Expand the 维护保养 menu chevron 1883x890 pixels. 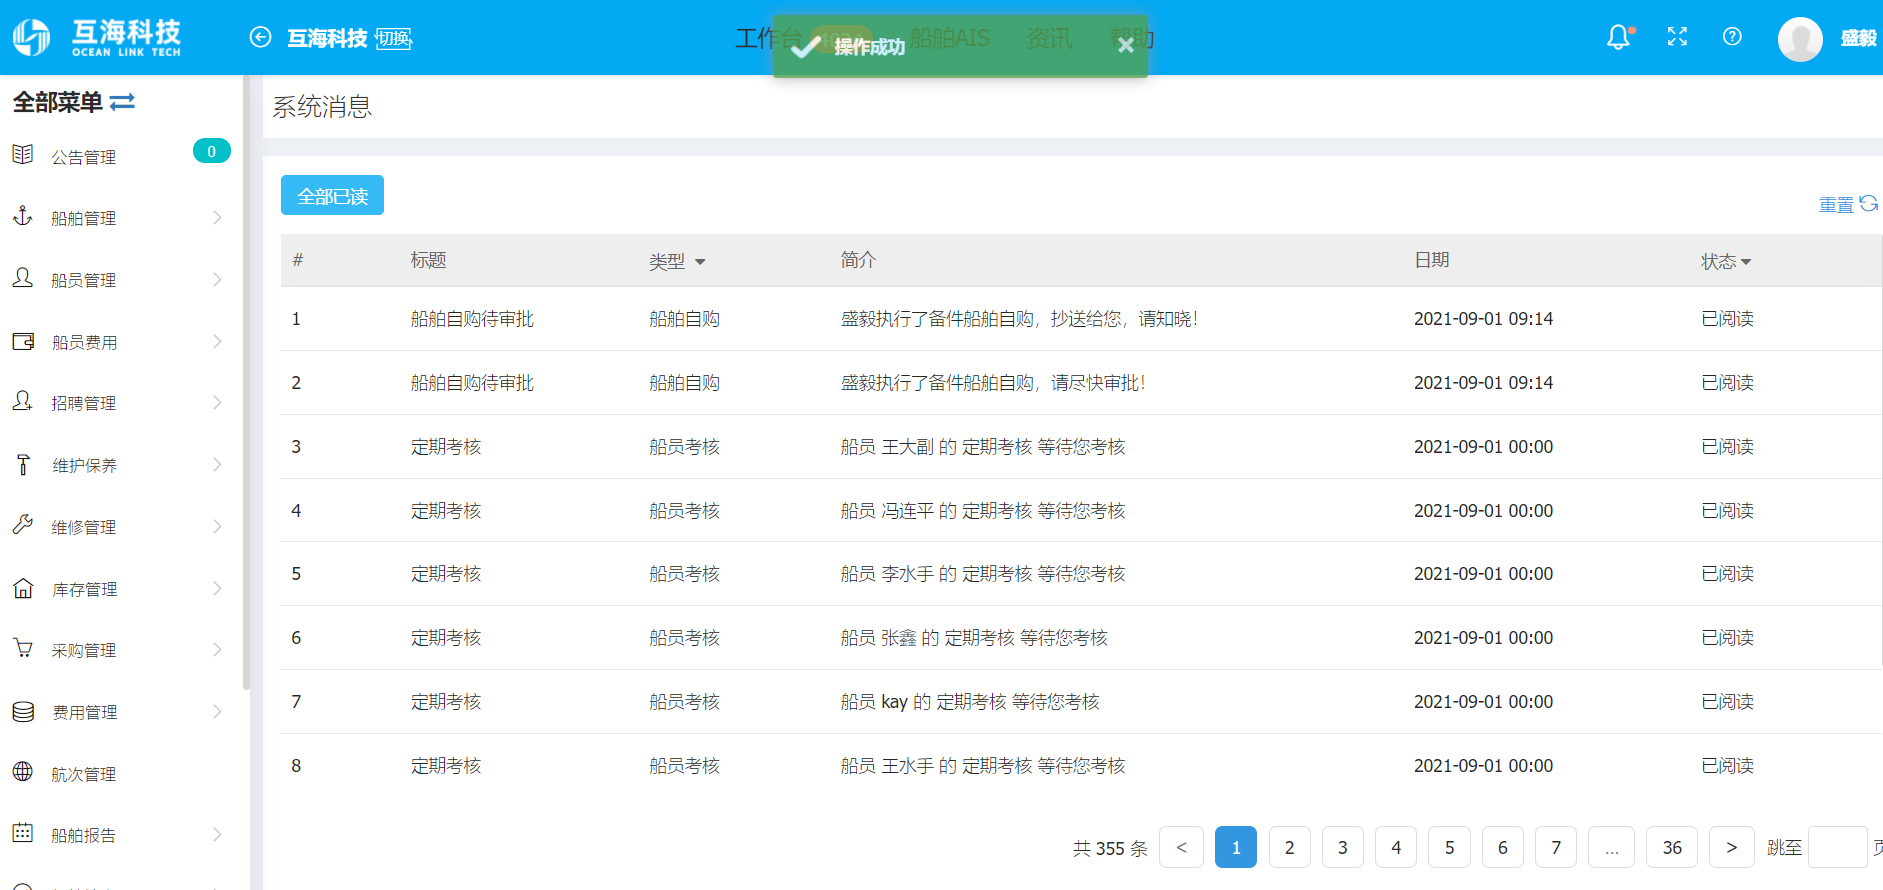pos(217,464)
